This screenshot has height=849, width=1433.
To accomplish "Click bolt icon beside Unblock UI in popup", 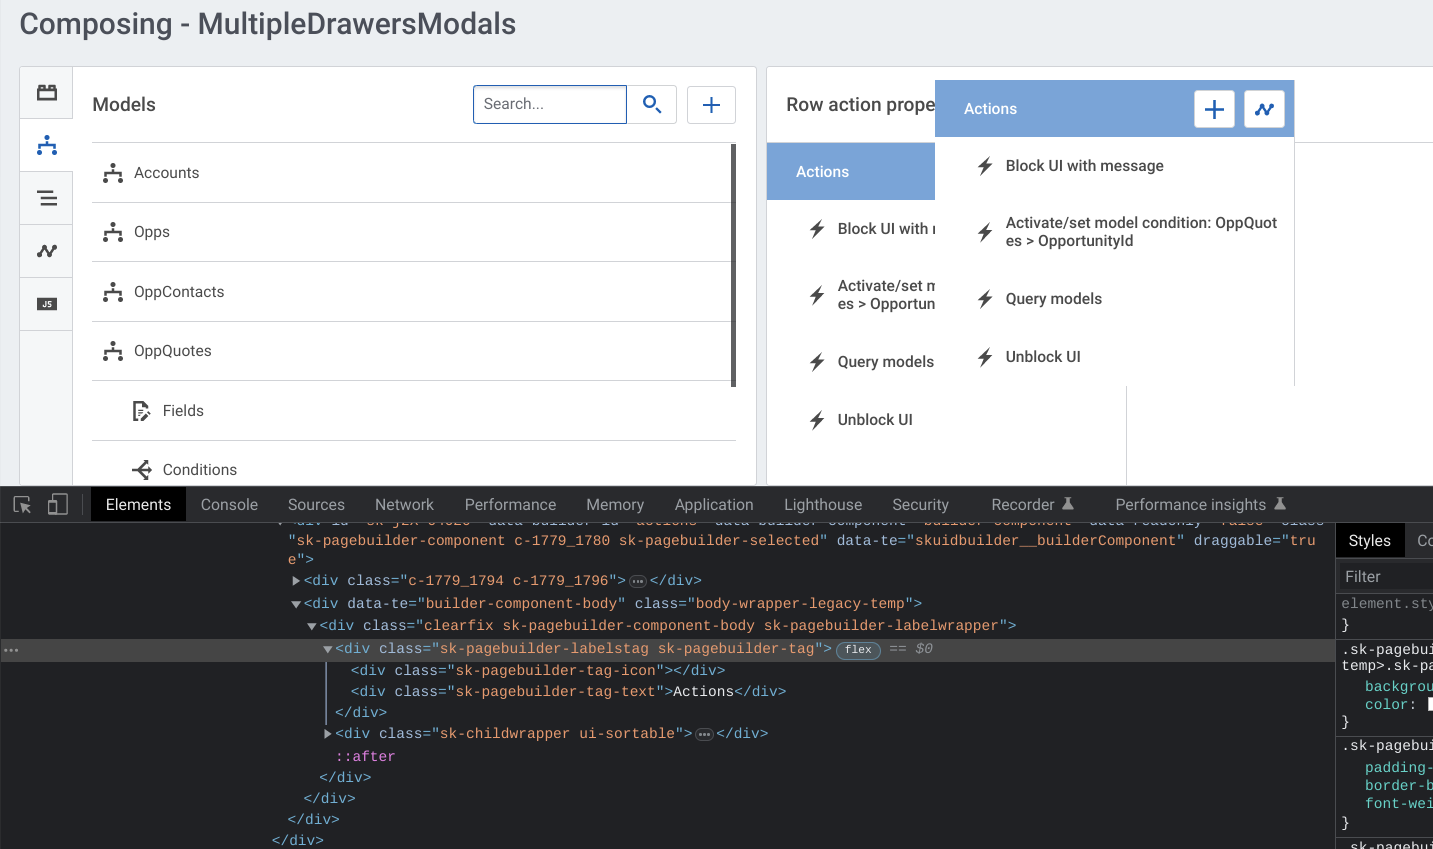I will [985, 357].
